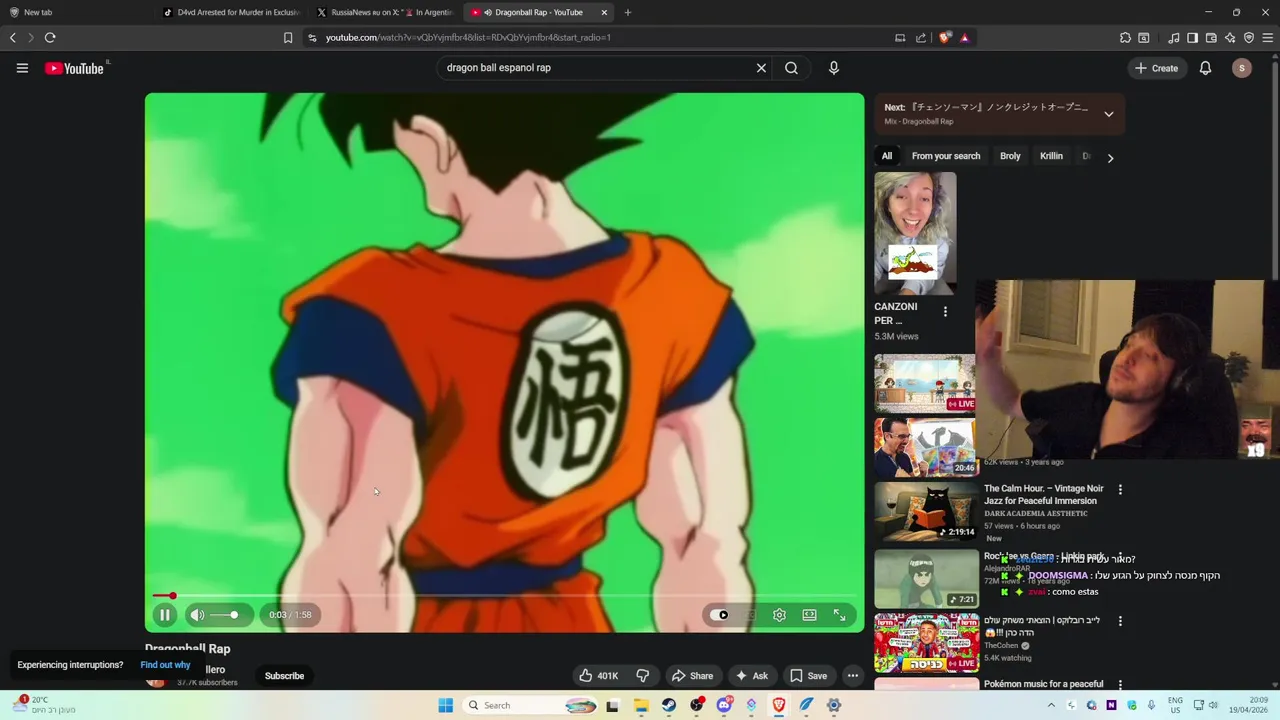This screenshot has height=720, width=1280.
Task: Toggle subtitles in the video player
Action: tap(750, 615)
